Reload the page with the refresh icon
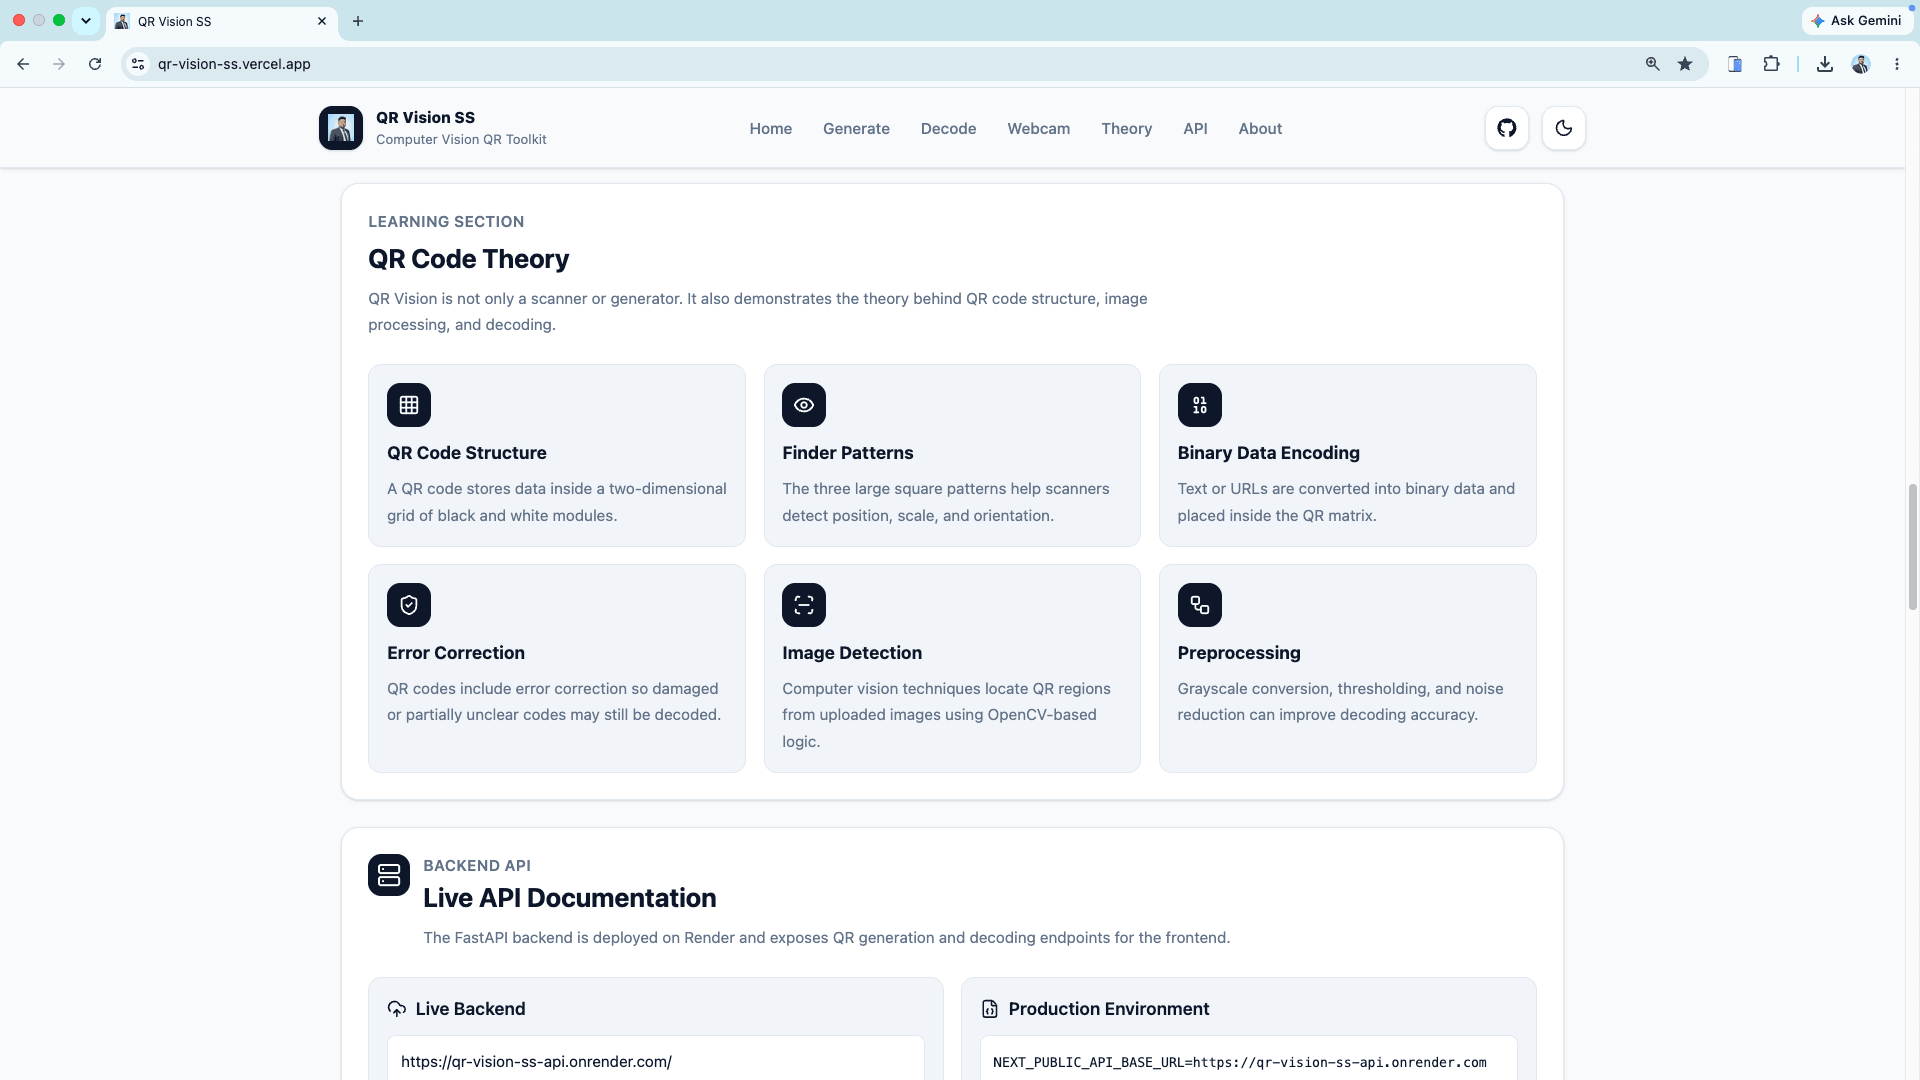Viewport: 1920px width, 1080px height. (x=95, y=64)
